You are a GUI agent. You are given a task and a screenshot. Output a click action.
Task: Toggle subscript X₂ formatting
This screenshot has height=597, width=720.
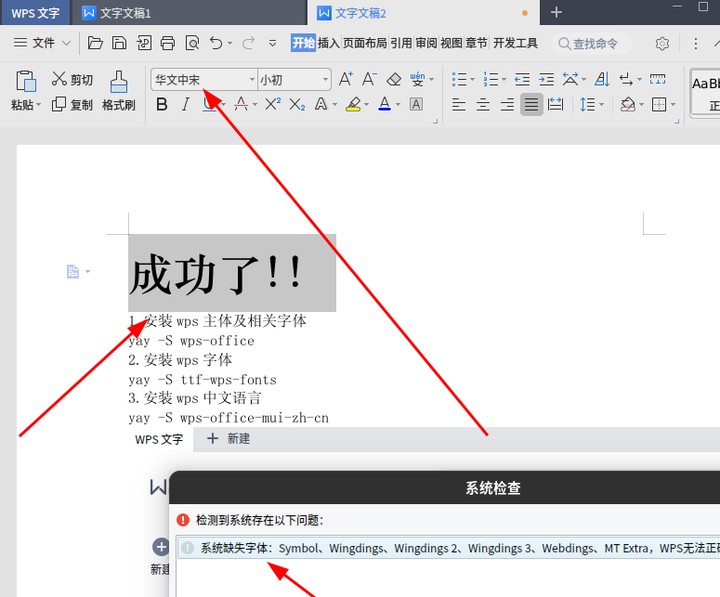pyautogui.click(x=297, y=105)
